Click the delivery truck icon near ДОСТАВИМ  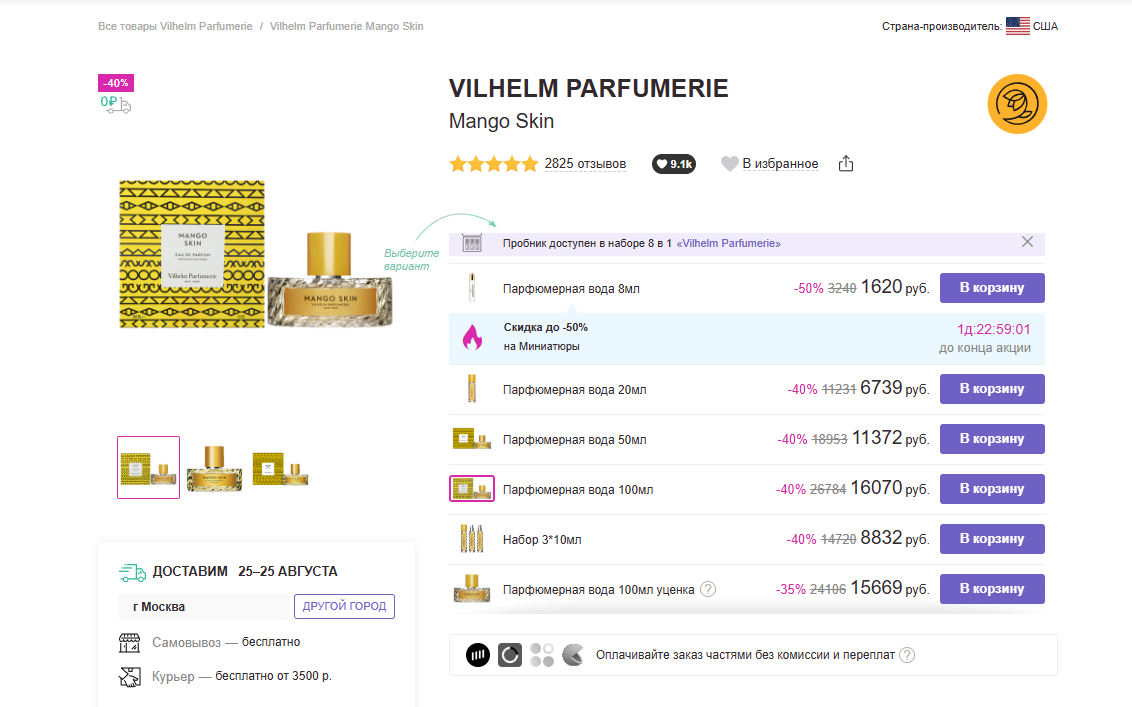pyautogui.click(x=132, y=573)
